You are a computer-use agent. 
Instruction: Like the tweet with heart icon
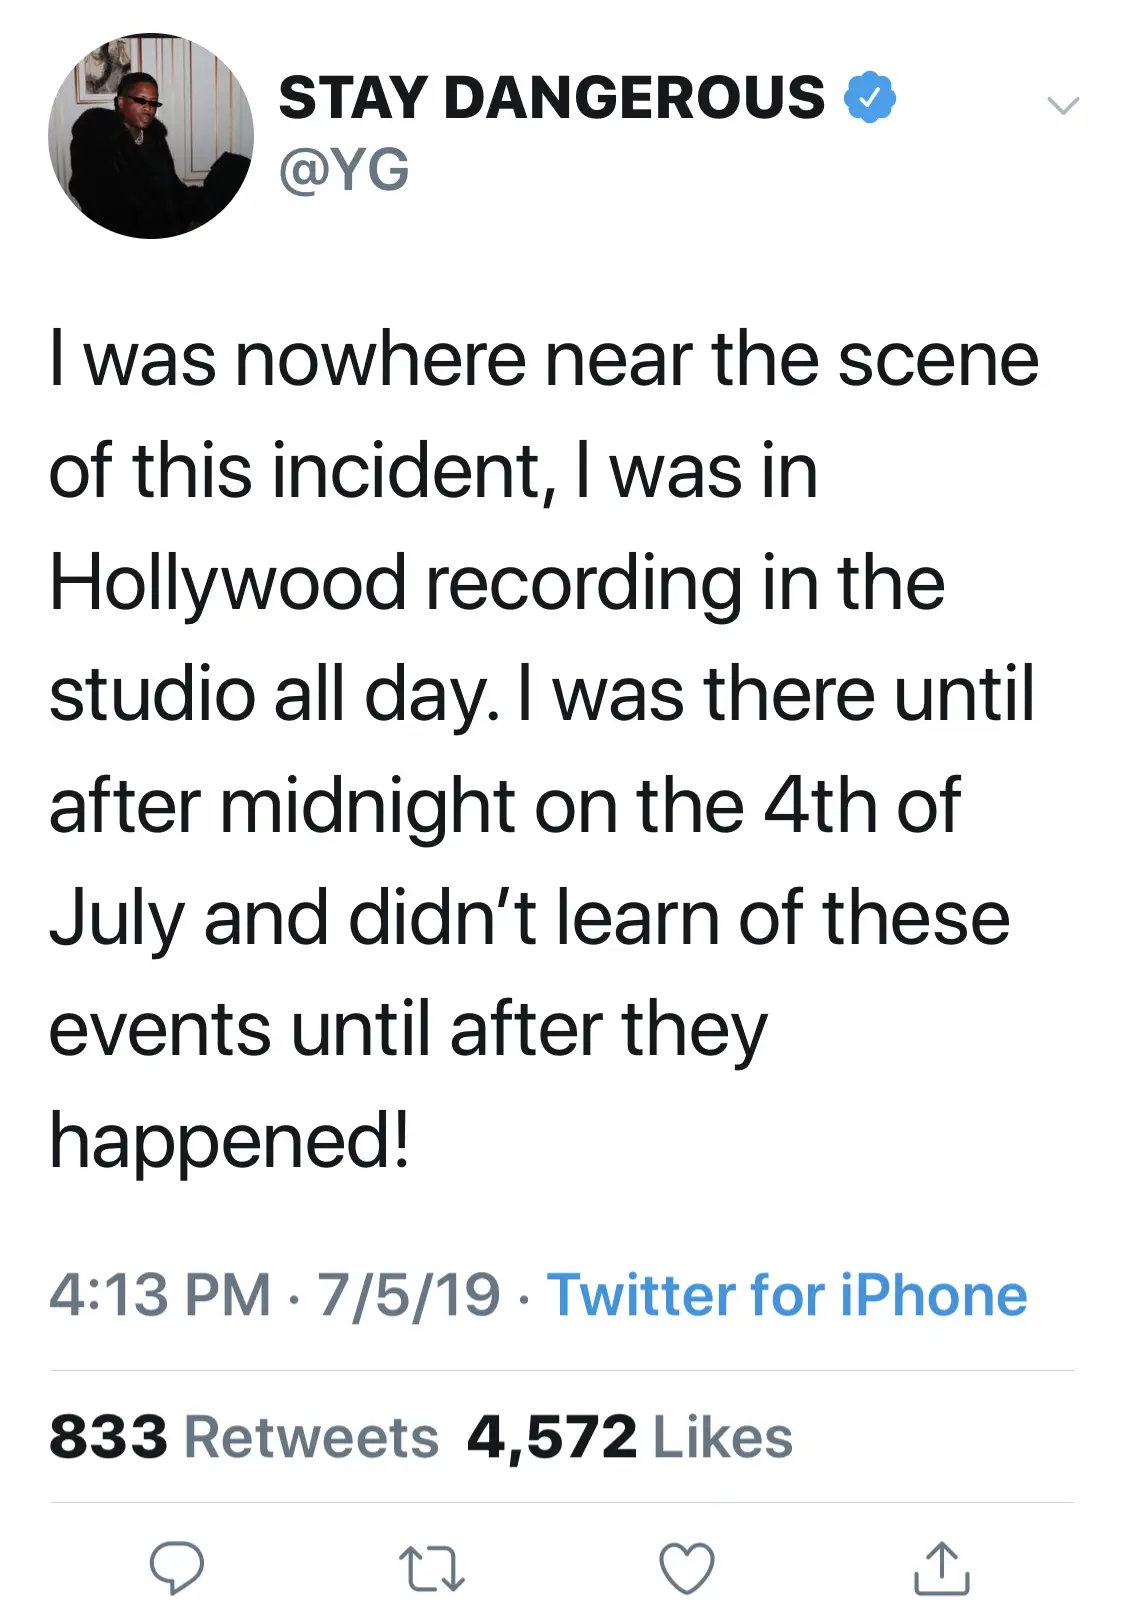point(687,1568)
